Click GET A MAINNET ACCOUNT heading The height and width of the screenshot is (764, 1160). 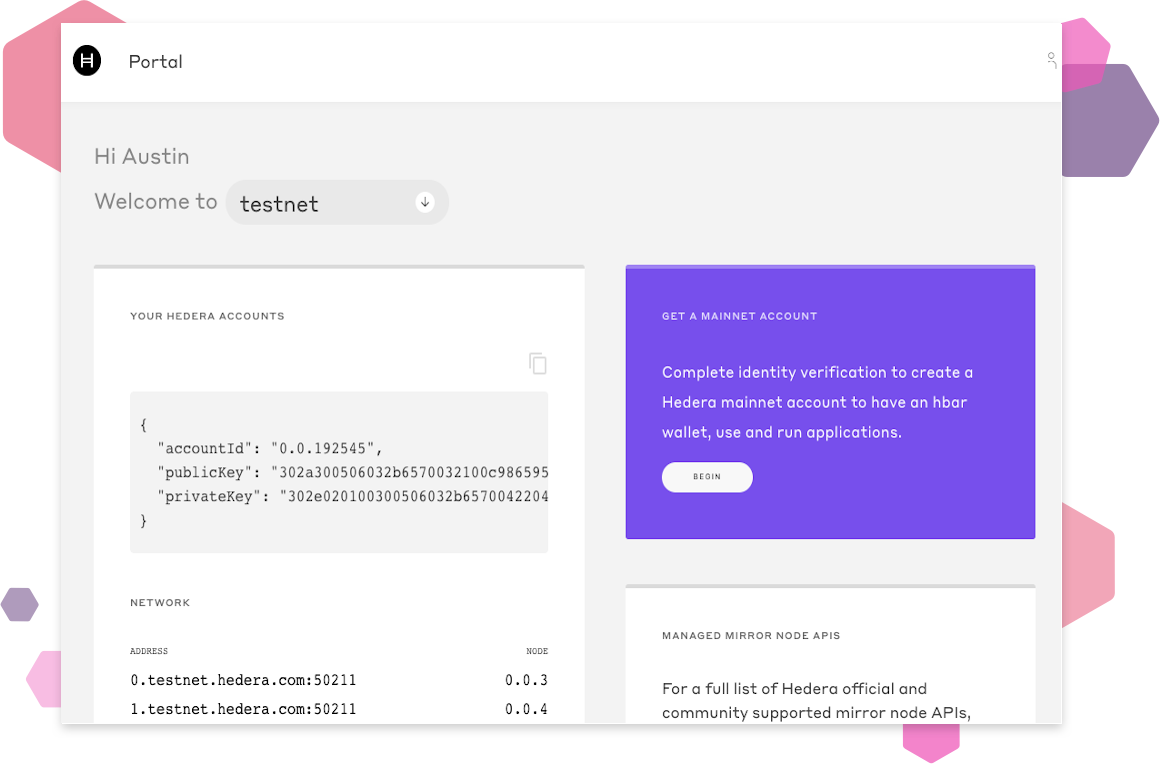(740, 316)
